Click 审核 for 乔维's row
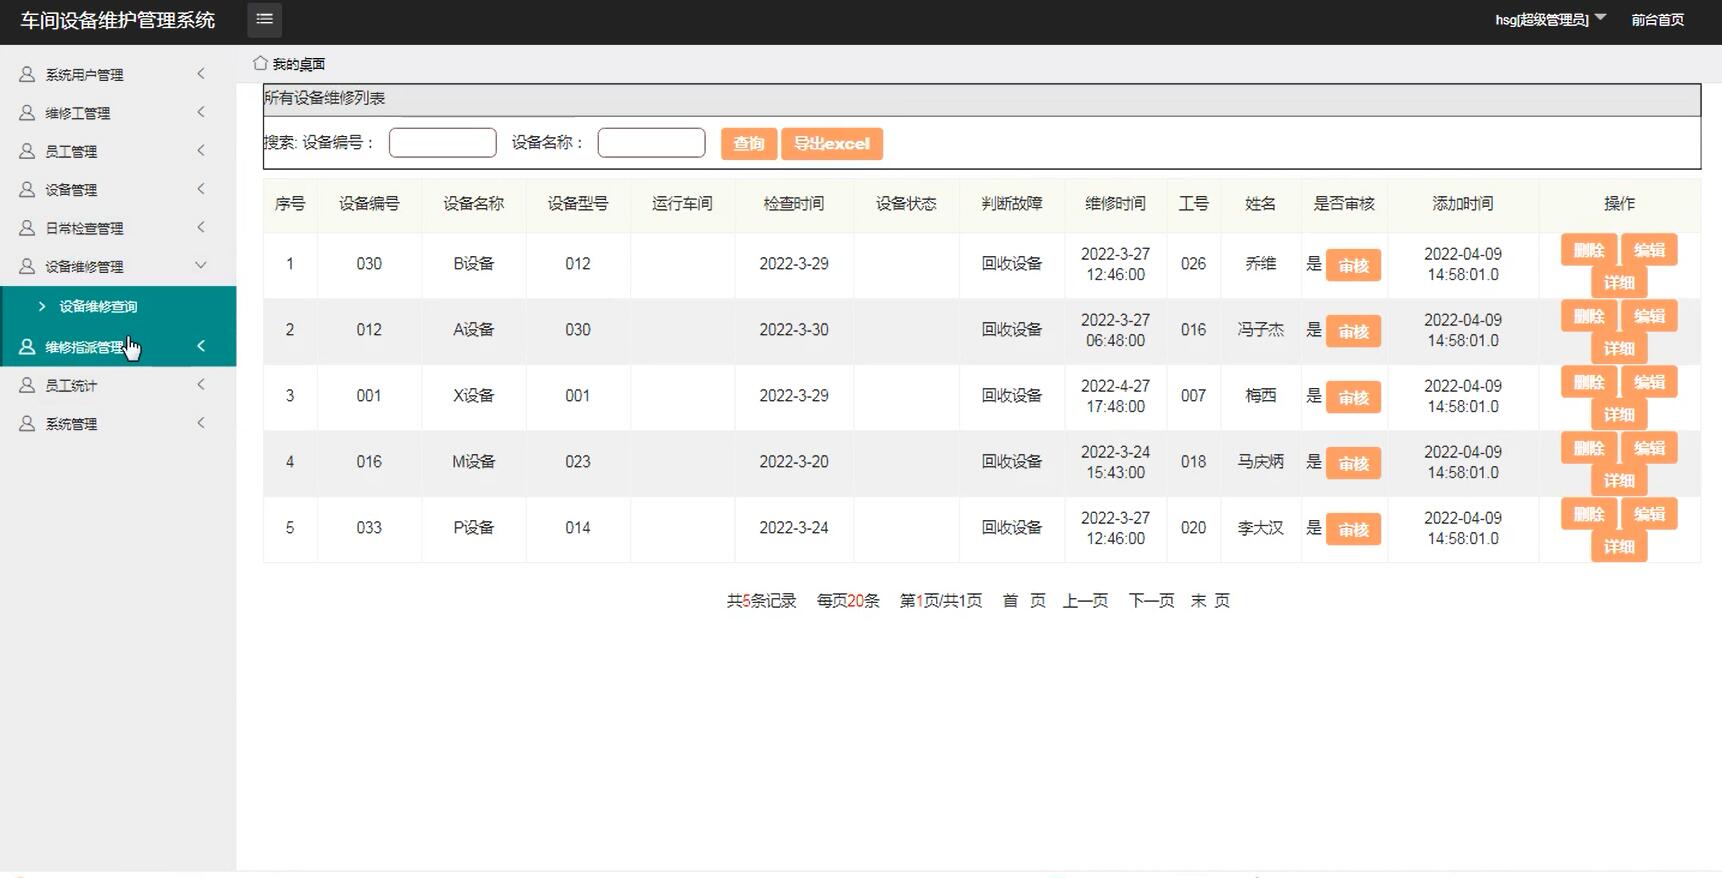Viewport: 1722px width, 878px height. coord(1353,265)
